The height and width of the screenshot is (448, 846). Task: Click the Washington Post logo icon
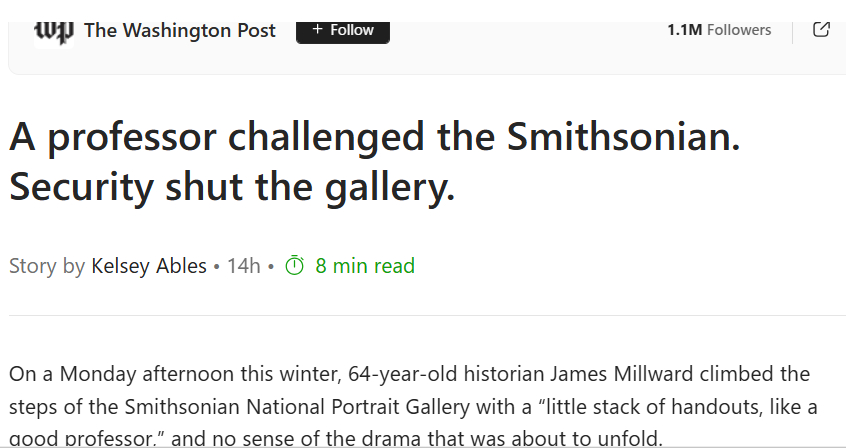[x=53, y=30]
